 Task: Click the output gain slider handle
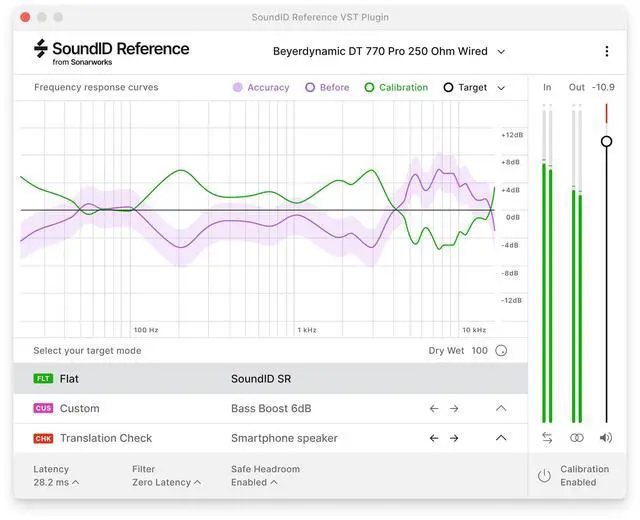tap(606, 142)
